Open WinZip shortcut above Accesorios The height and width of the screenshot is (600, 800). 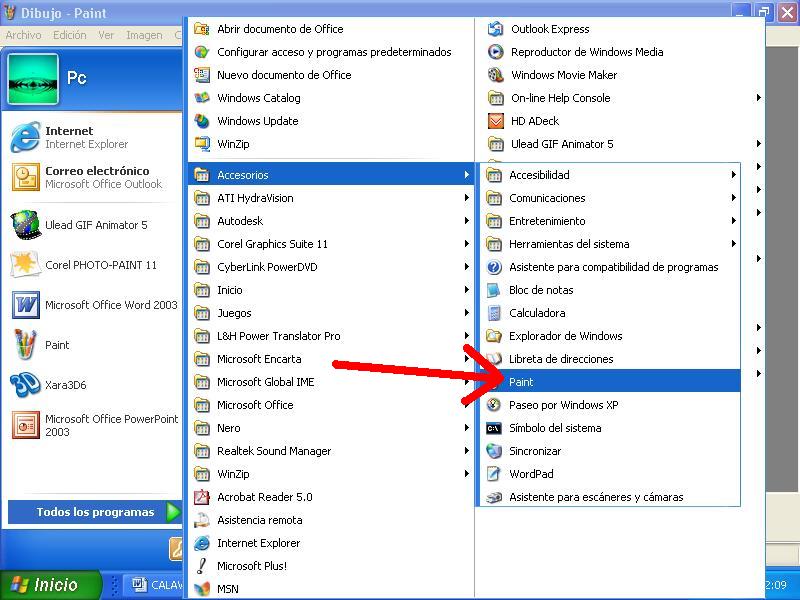pyautogui.click(x=331, y=143)
